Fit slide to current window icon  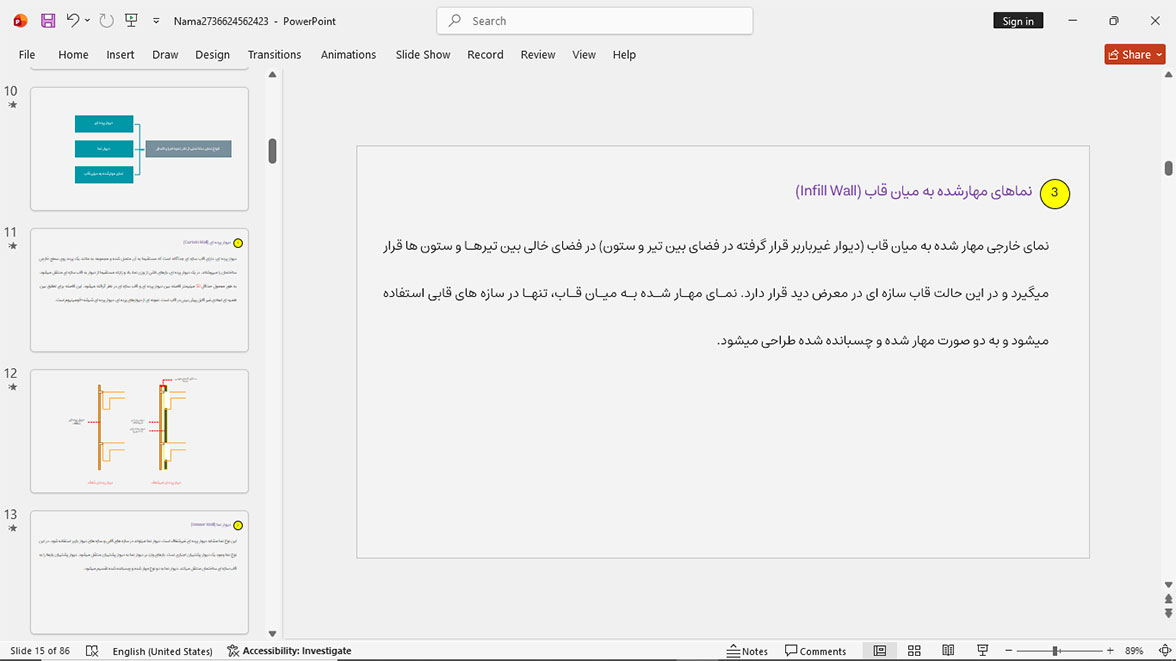click(1165, 650)
